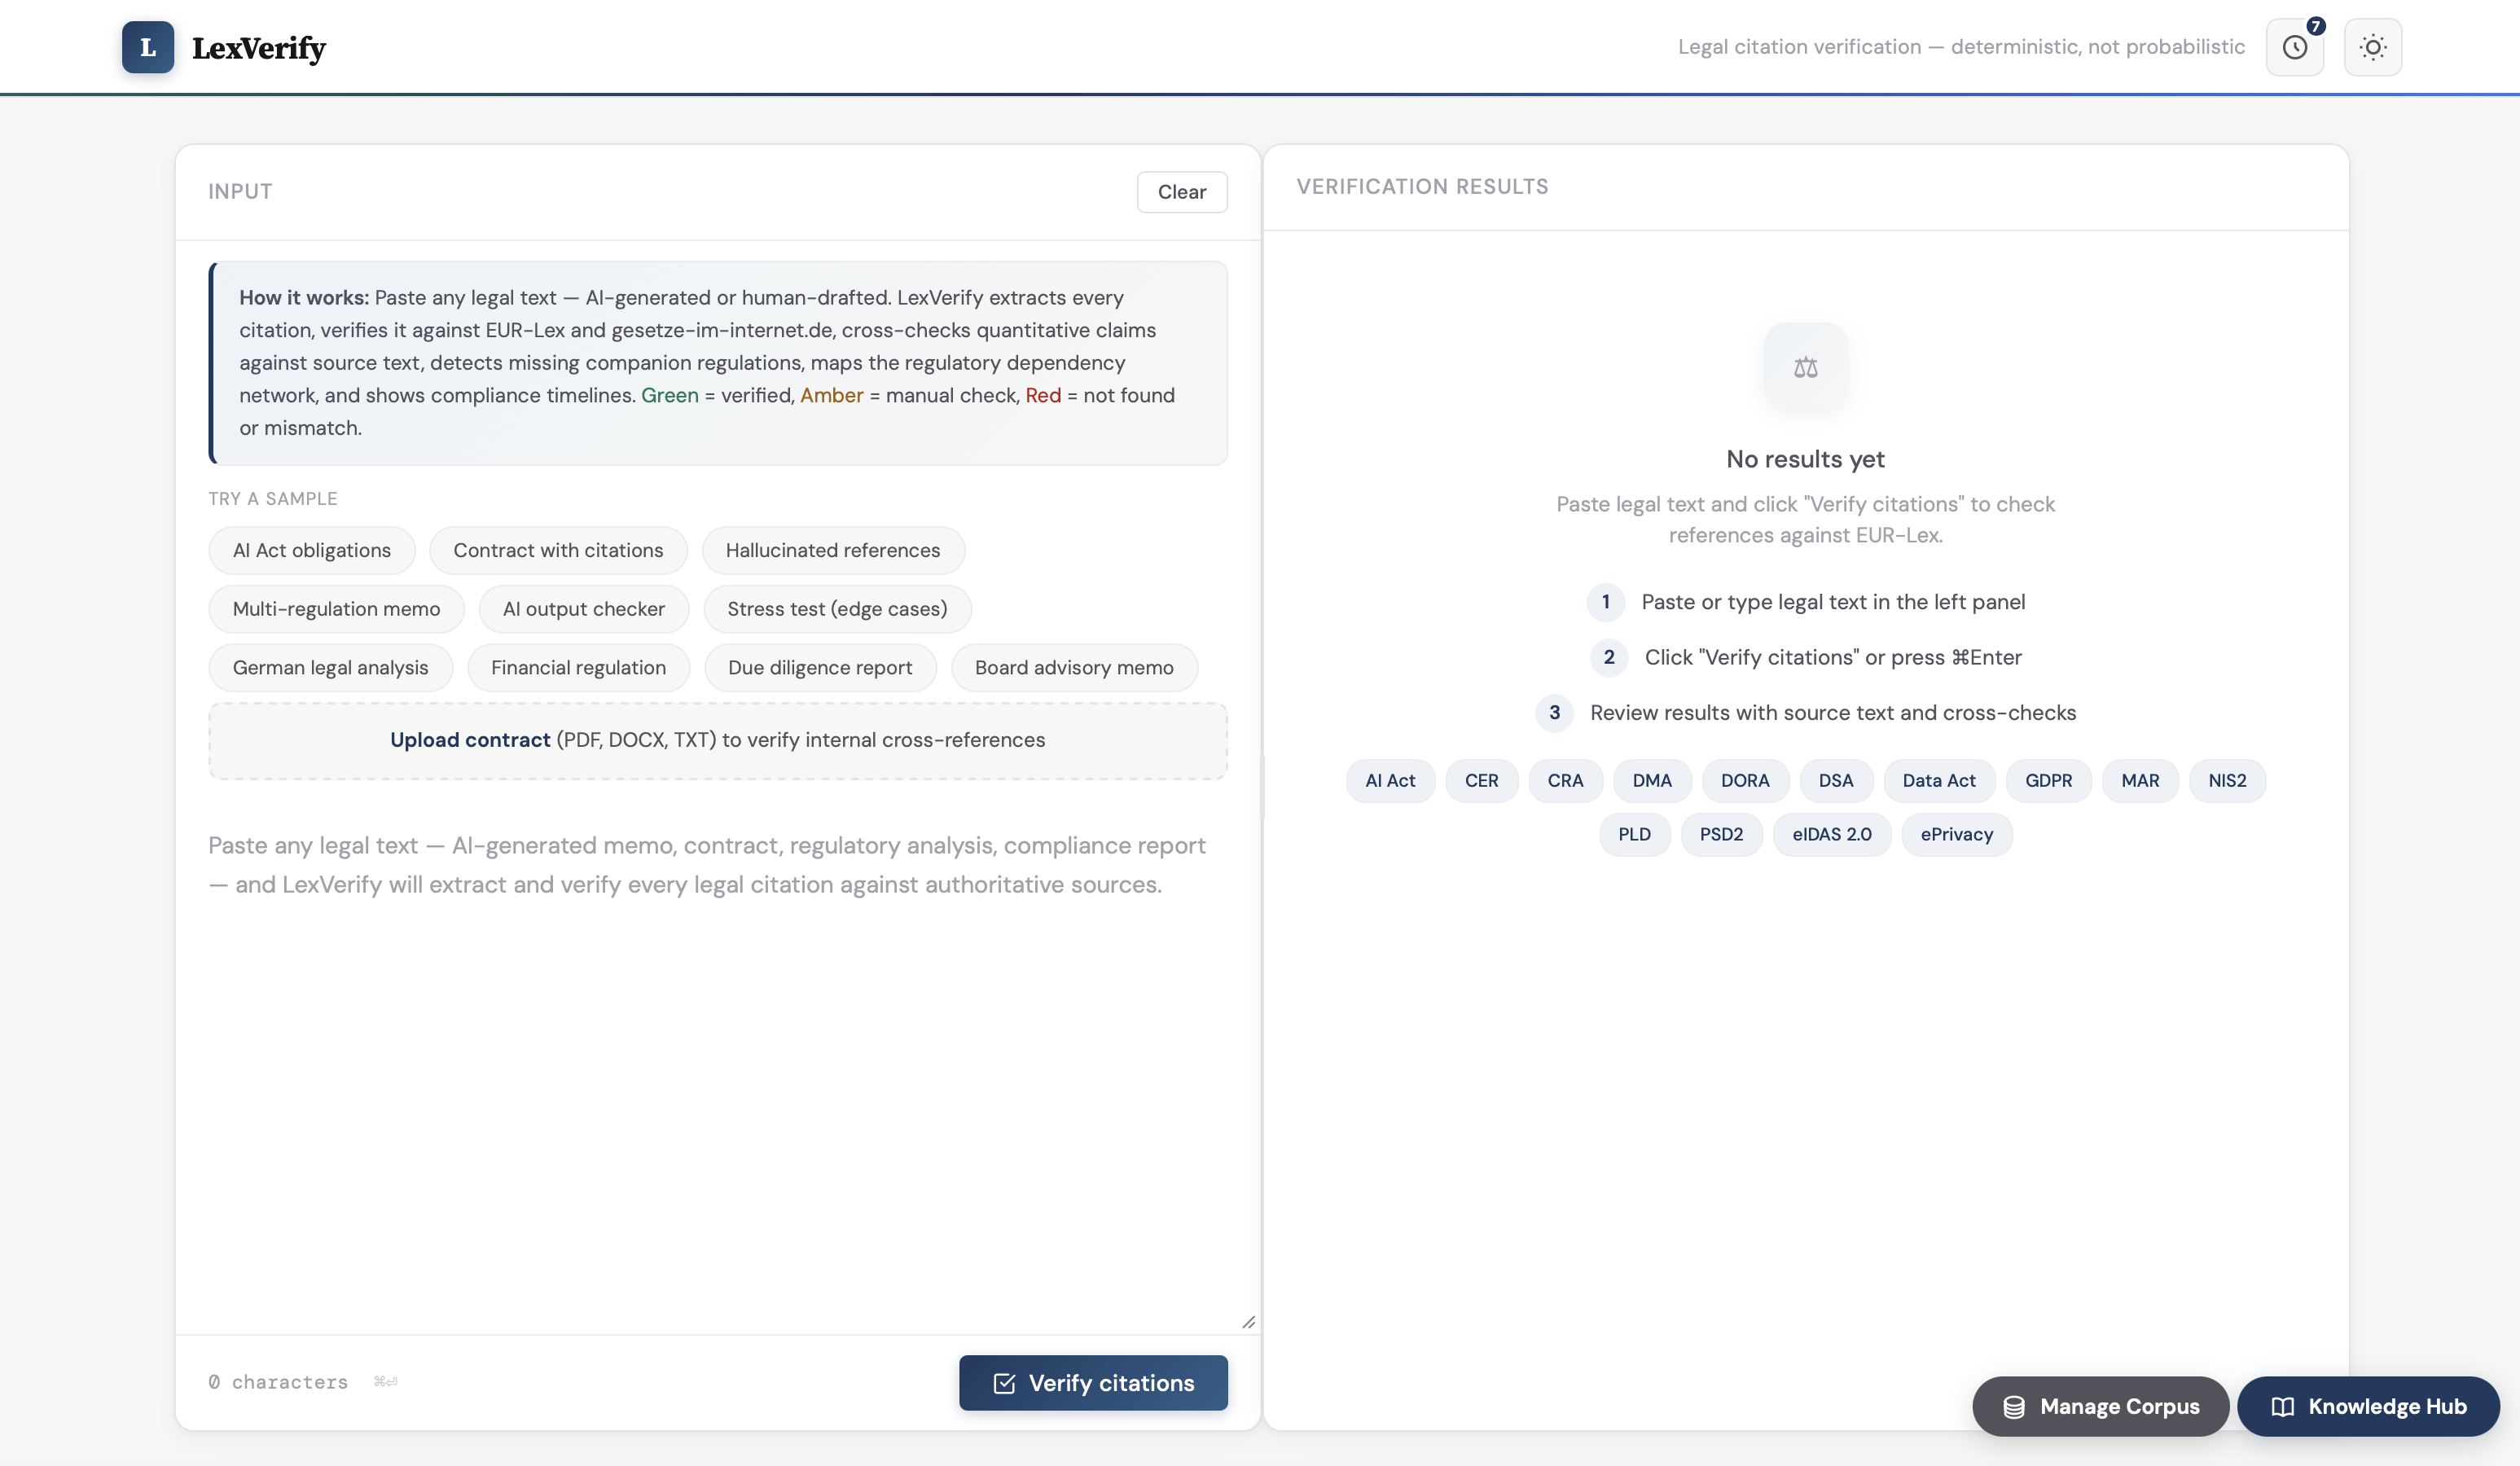Open the verification history clock icon
The height and width of the screenshot is (1466, 2520).
pyautogui.click(x=2294, y=47)
